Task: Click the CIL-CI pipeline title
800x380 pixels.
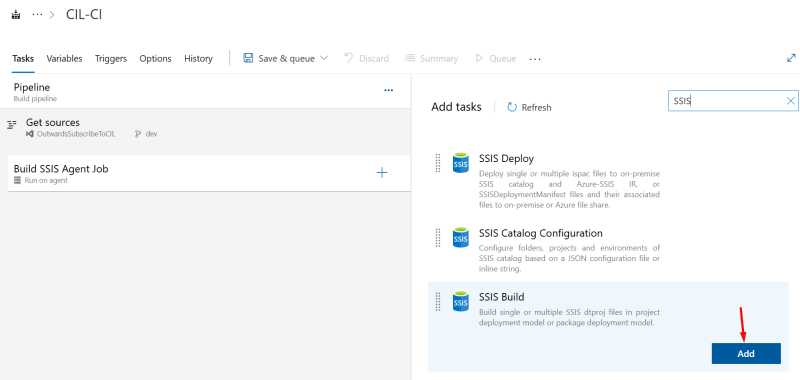Action: click(x=84, y=14)
